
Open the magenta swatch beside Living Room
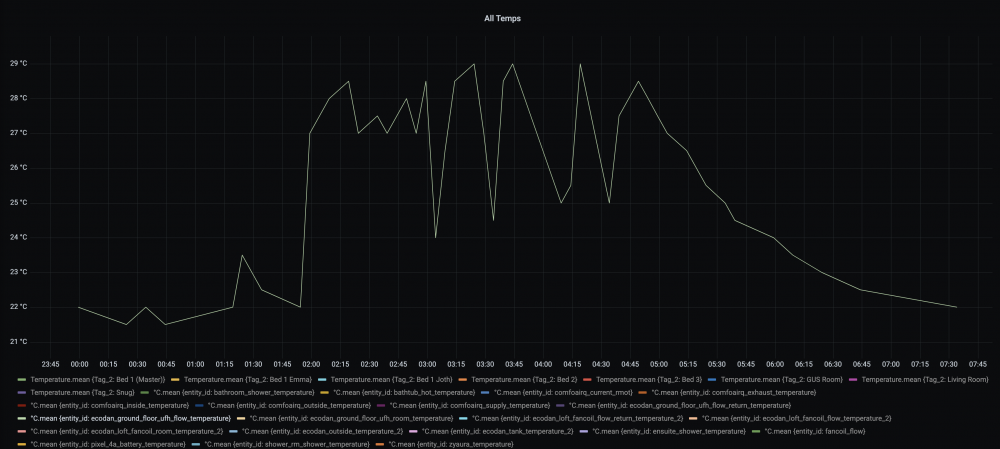(853, 379)
